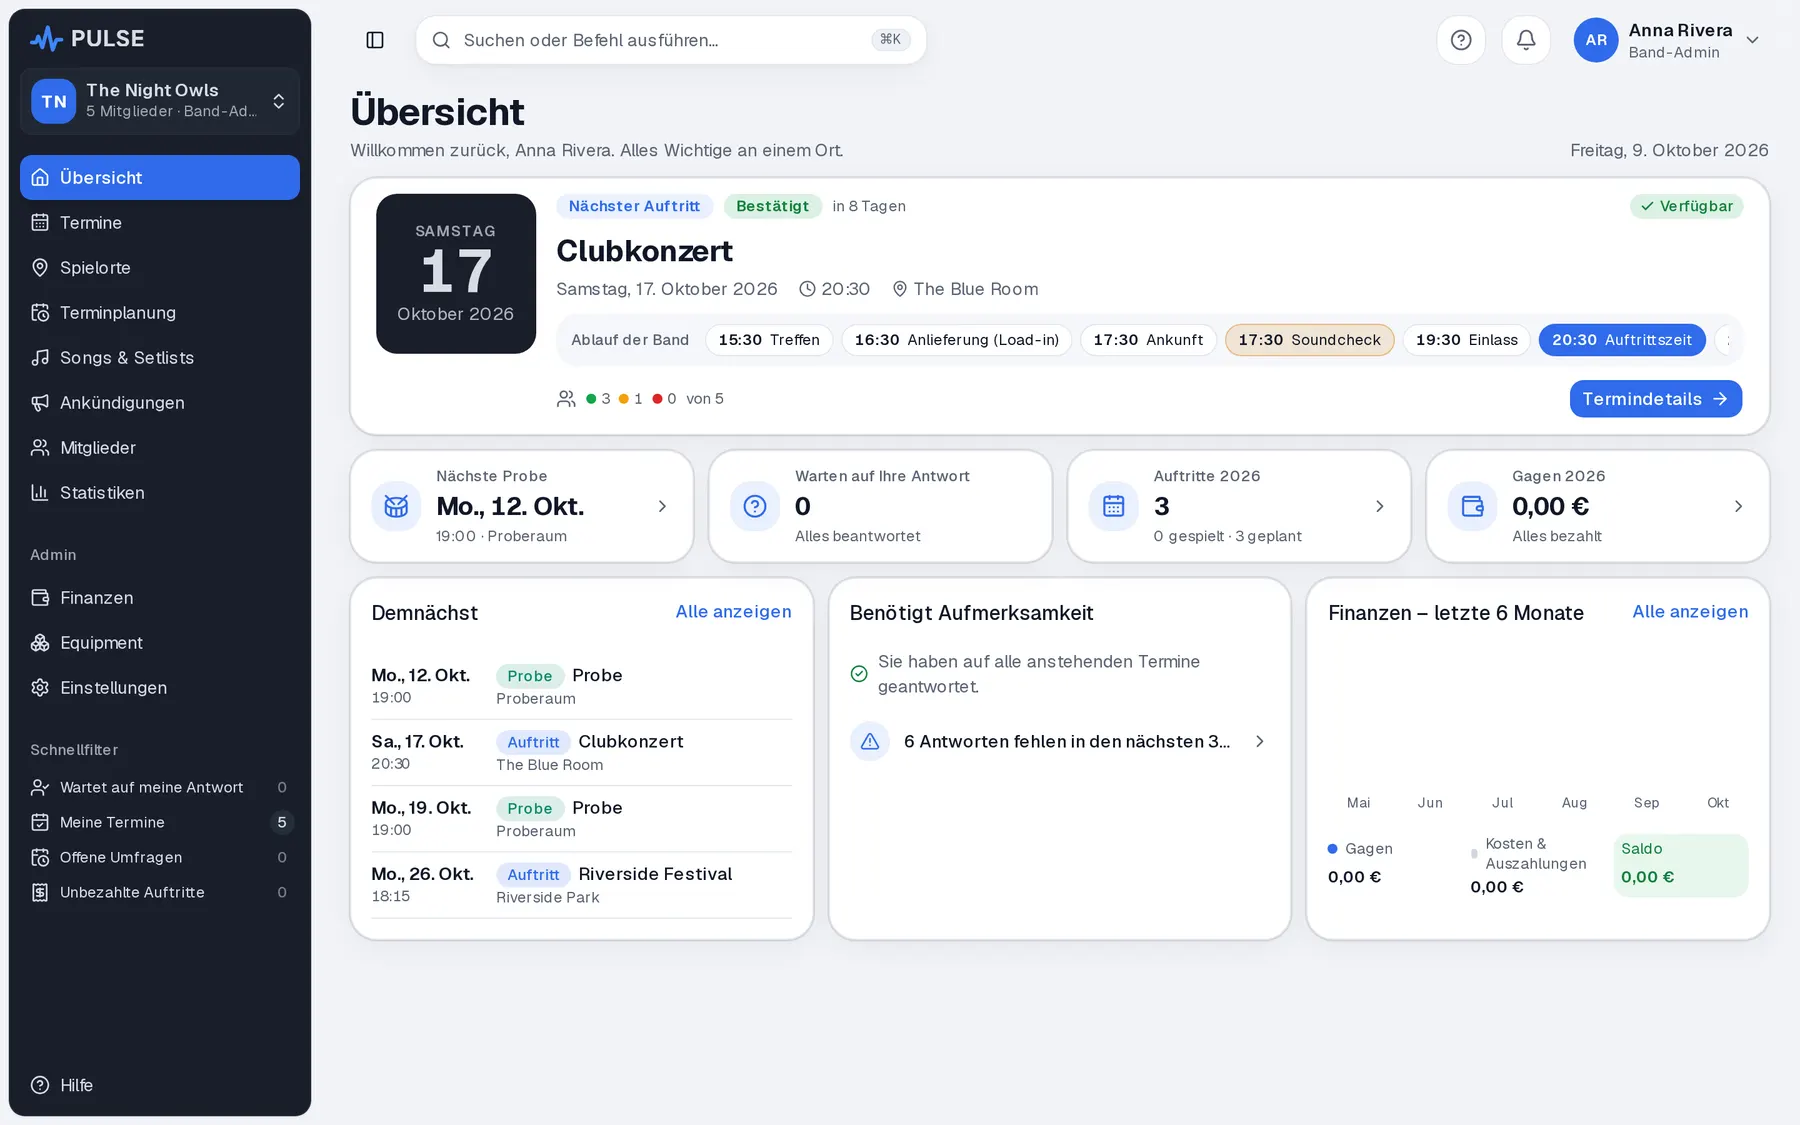The height and width of the screenshot is (1125, 1800).
Task: Click the Pulse logo
Action: click(x=87, y=39)
